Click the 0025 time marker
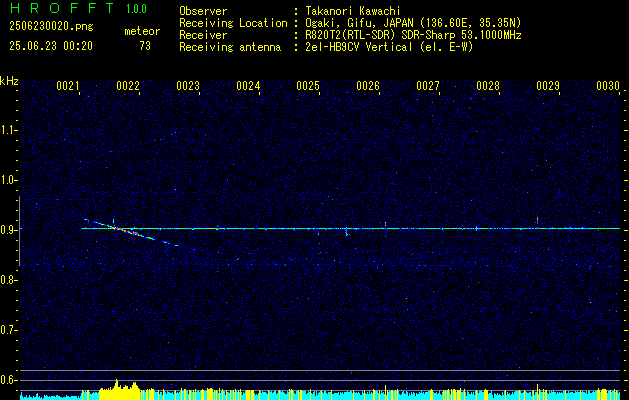This screenshot has width=629, height=400. 308,86
